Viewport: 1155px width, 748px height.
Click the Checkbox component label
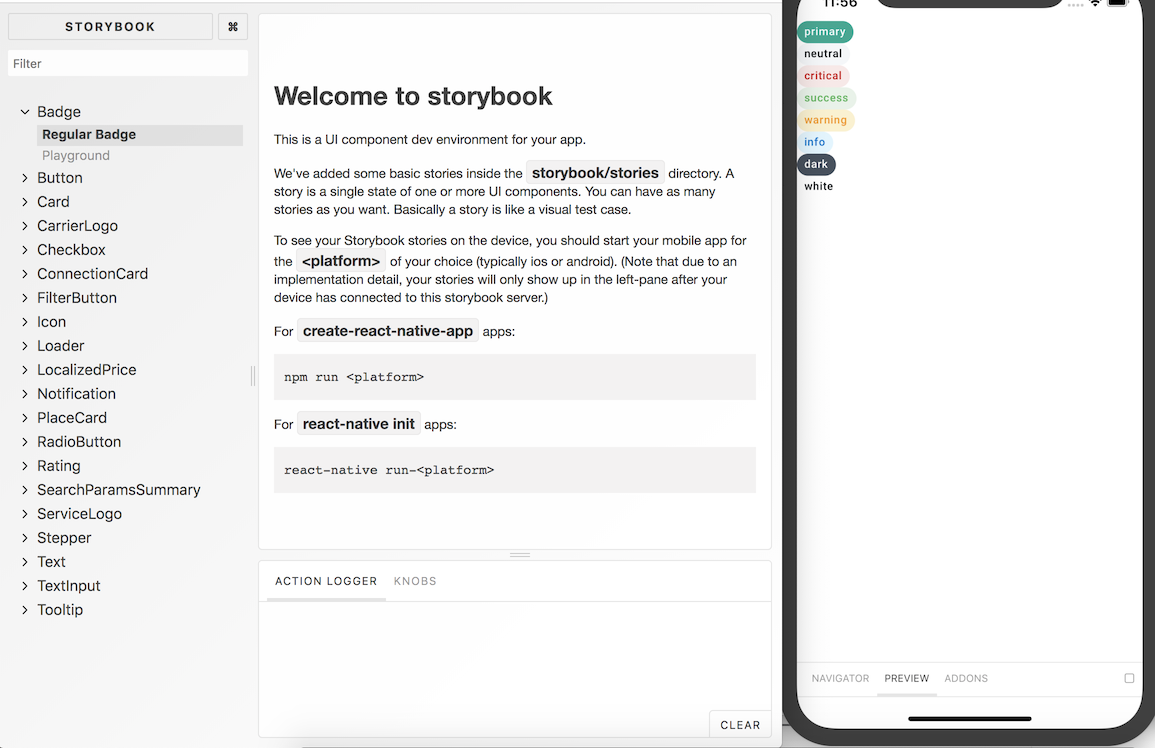(x=71, y=250)
